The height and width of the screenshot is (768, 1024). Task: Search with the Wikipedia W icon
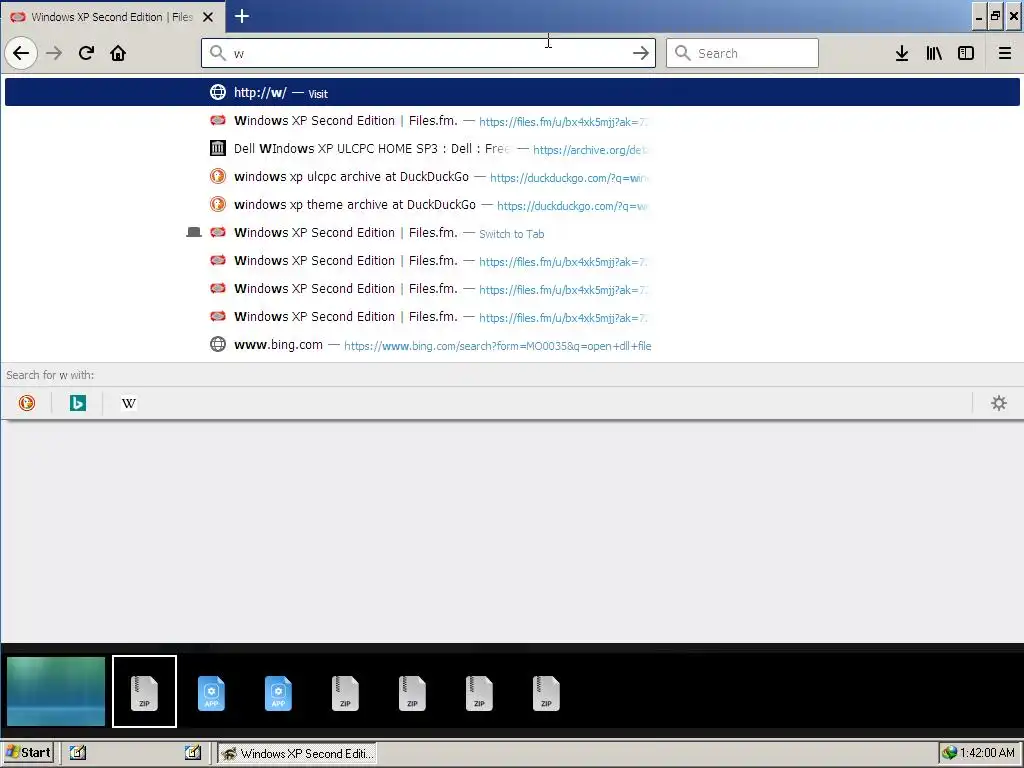[x=129, y=403]
